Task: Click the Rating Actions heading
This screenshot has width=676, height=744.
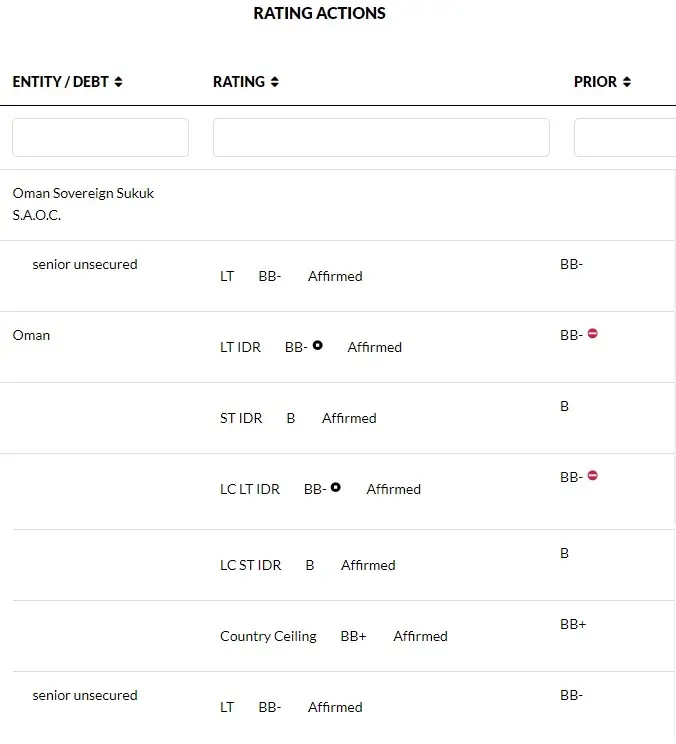Action: click(319, 13)
